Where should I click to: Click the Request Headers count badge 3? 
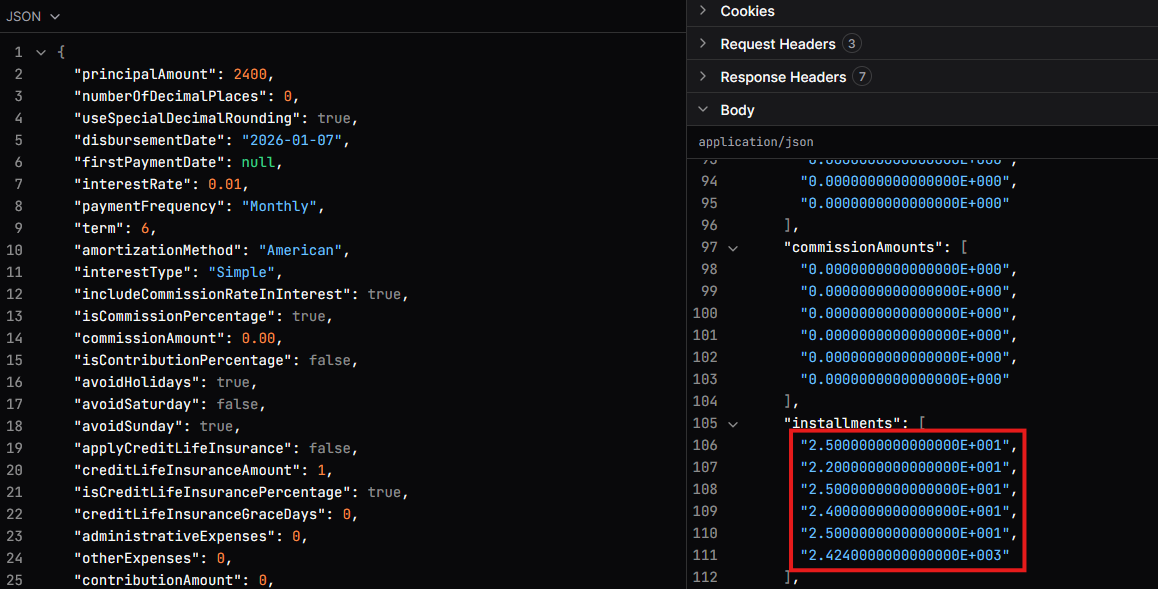click(851, 44)
